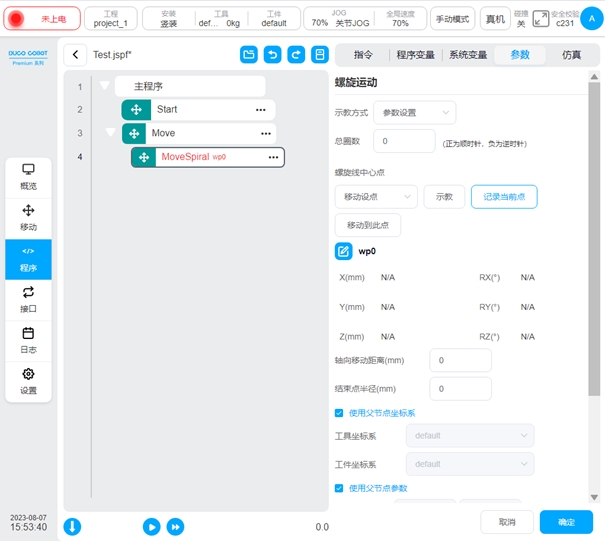This screenshot has width=605, height=541.
Task: Click the edit icon beside wp0
Action: (343, 251)
